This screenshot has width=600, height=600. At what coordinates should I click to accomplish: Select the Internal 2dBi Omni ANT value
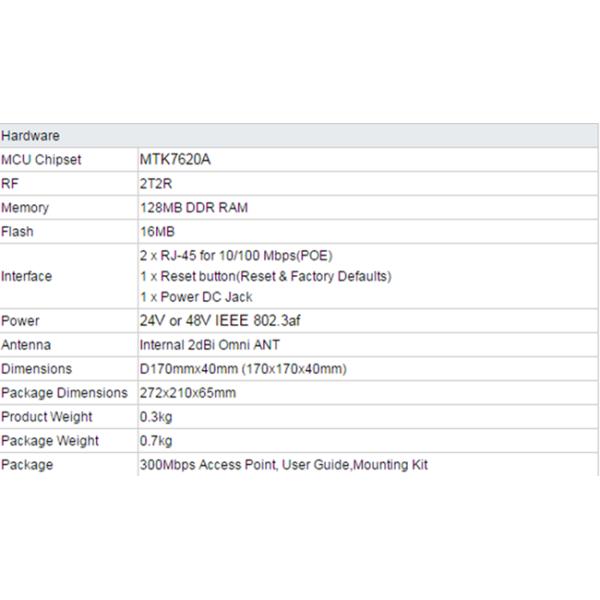coord(210,345)
